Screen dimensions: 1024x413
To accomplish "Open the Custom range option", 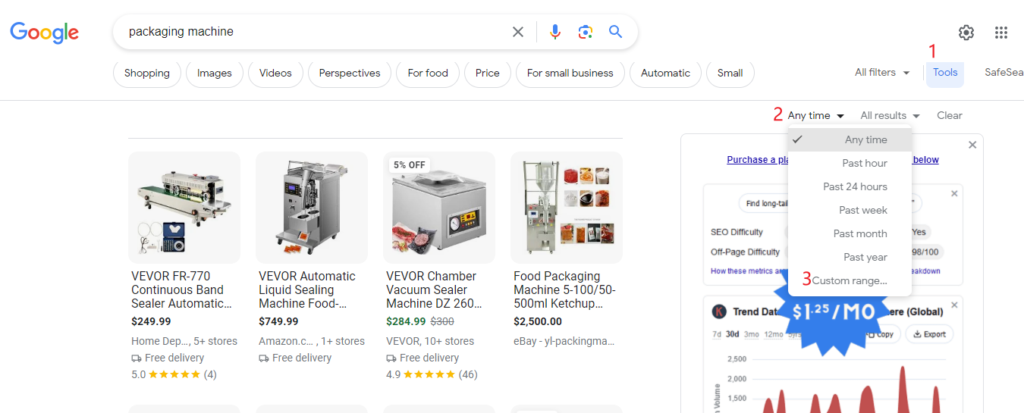I will tap(850, 280).
